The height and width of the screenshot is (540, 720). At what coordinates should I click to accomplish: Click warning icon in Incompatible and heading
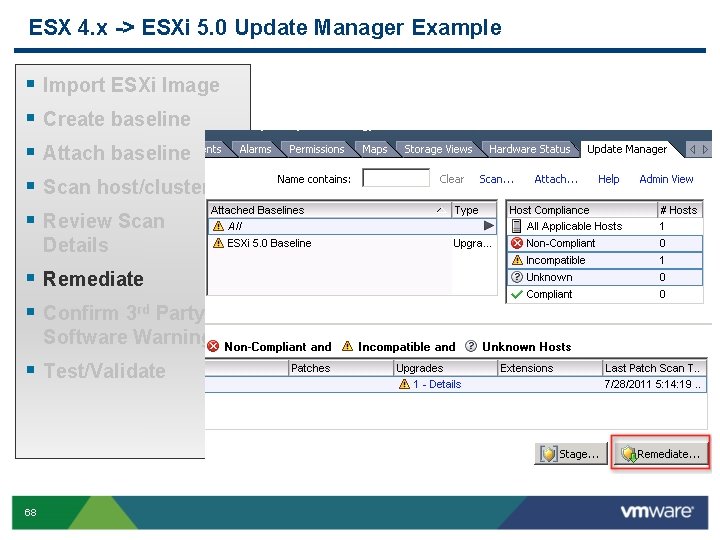tap(348, 346)
